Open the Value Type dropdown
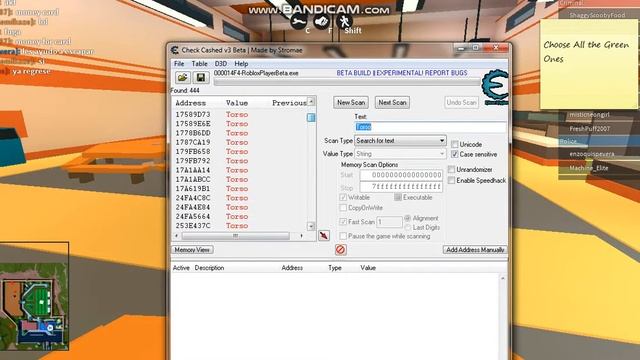 pyautogui.click(x=400, y=154)
